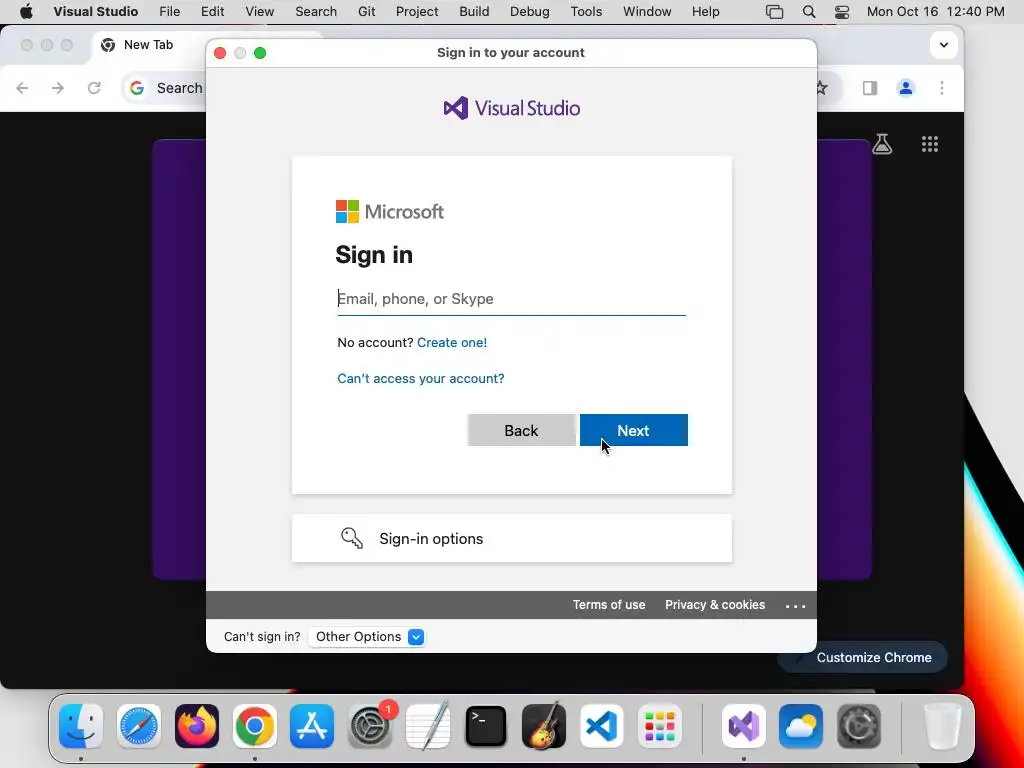Viewport: 1024px width, 768px height.
Task: Launch Terminal from the Dock
Action: tap(485, 726)
